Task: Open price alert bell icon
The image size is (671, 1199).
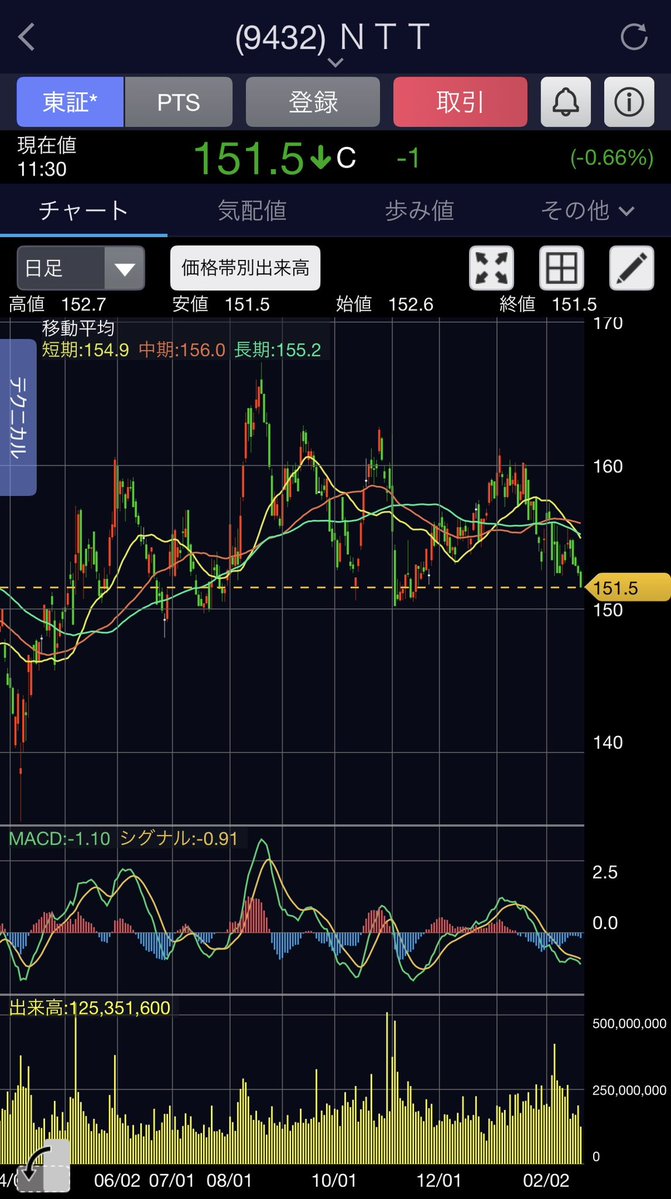Action: (566, 102)
